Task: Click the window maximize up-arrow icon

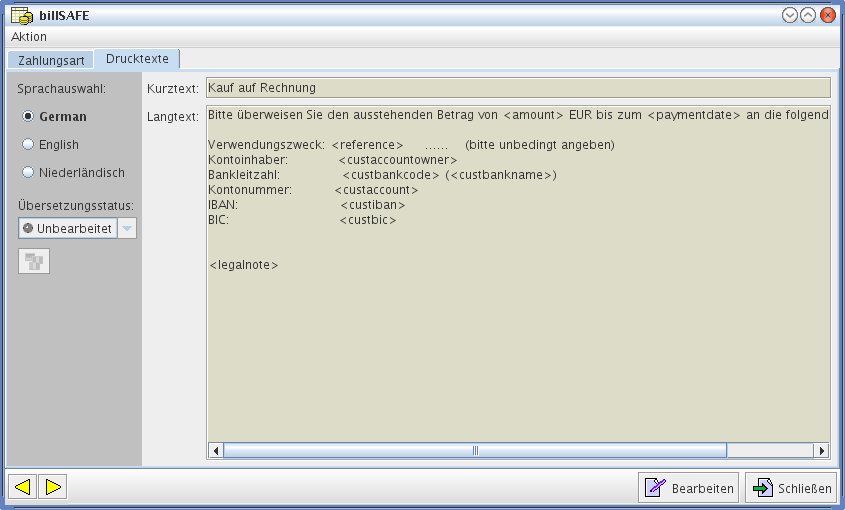Action: (x=808, y=15)
